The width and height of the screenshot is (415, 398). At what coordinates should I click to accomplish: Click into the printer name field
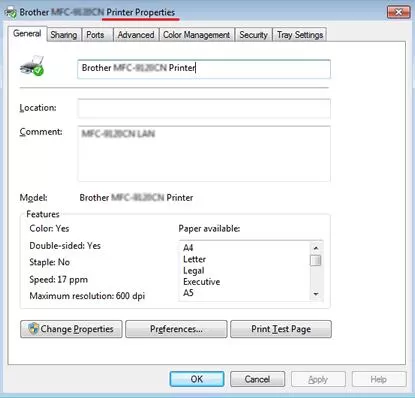(x=204, y=69)
